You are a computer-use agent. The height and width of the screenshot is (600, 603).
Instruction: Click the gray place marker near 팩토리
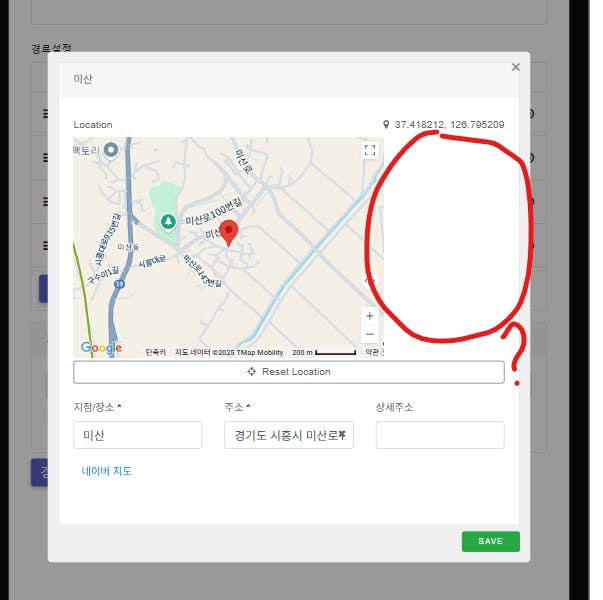click(x=111, y=150)
